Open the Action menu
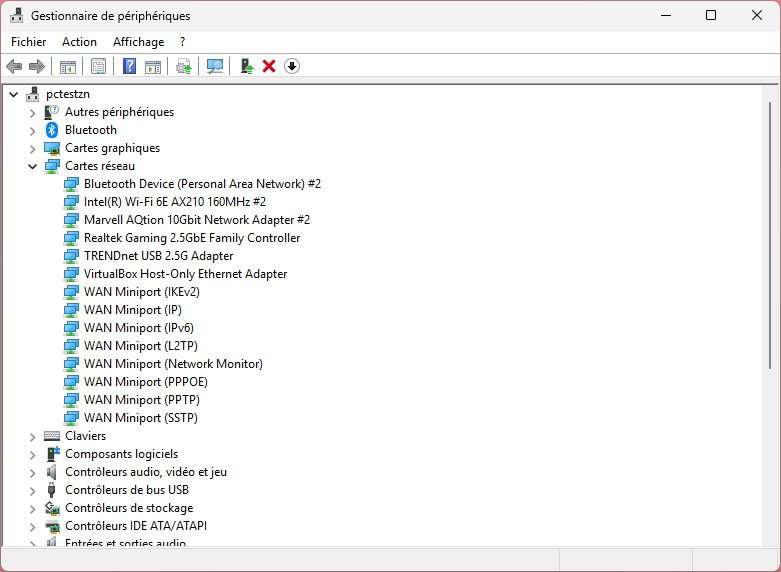 pos(79,42)
